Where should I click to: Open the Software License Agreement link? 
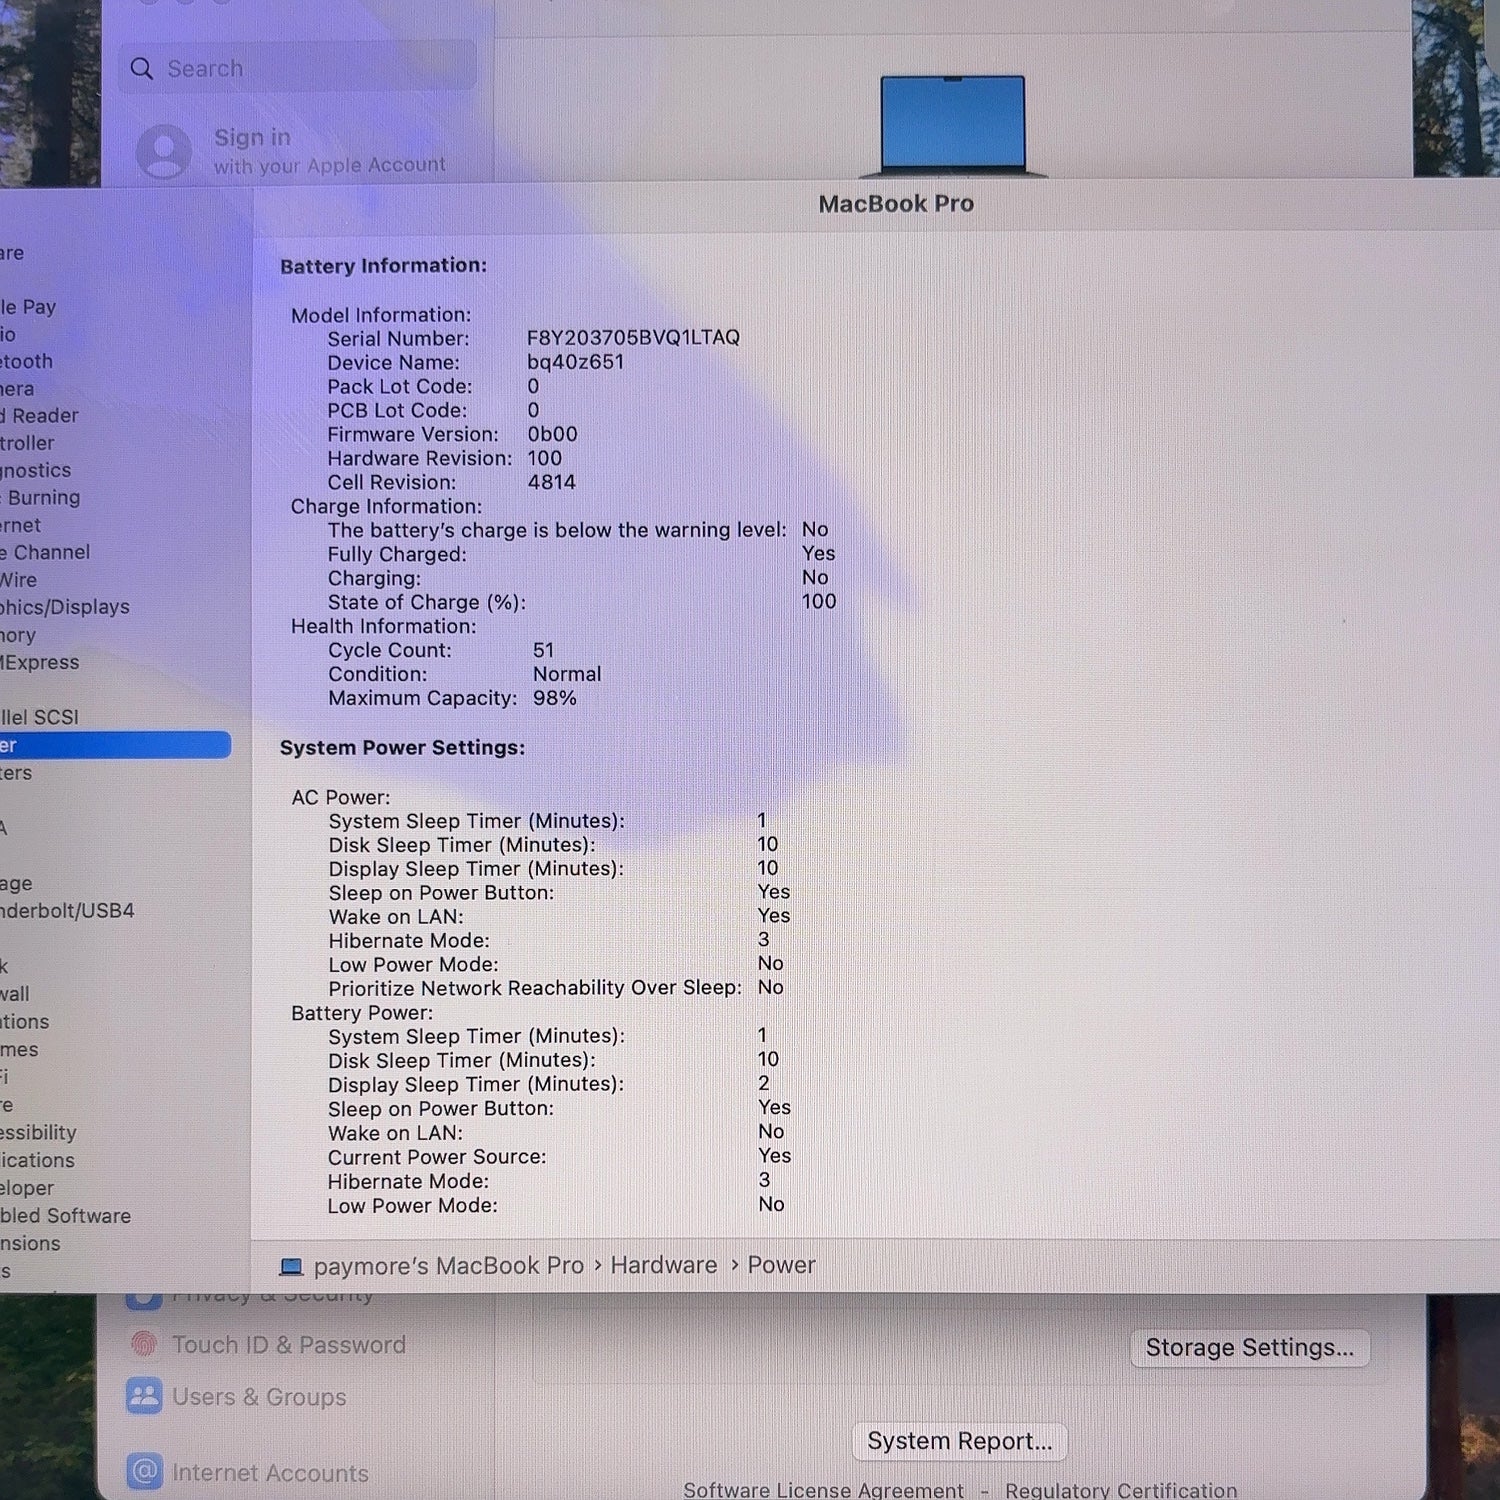click(x=824, y=1490)
